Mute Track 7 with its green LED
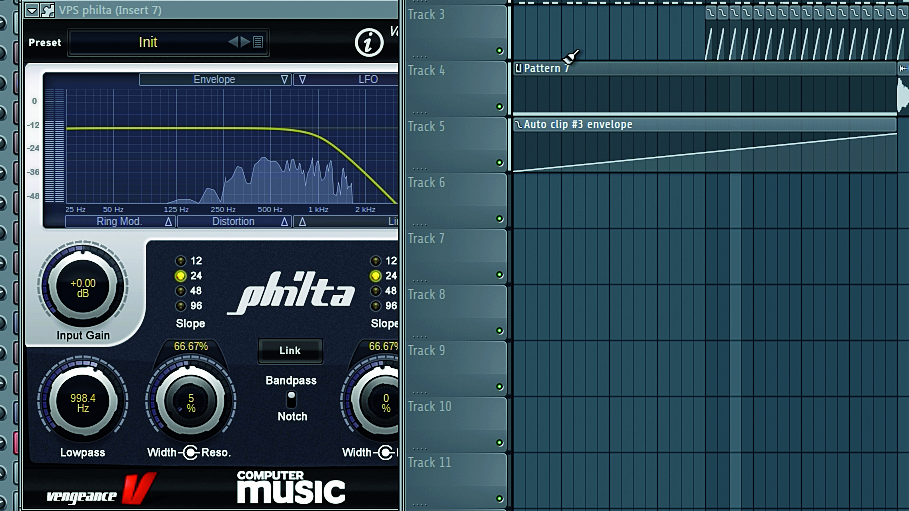Image resolution: width=909 pixels, height=511 pixels. click(x=499, y=275)
